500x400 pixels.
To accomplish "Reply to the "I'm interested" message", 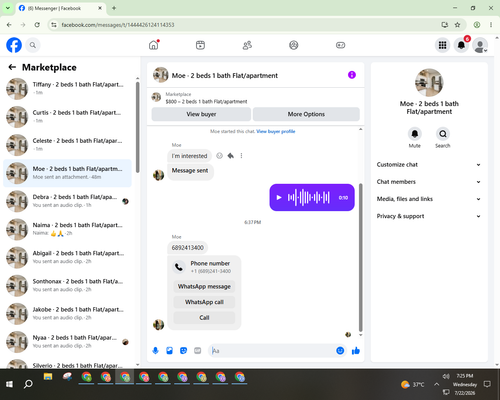I will tap(230, 156).
